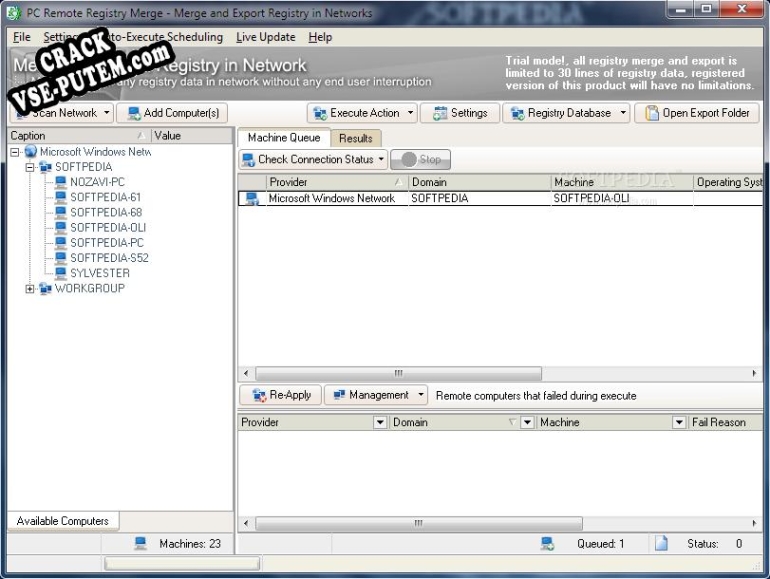Image resolution: width=770 pixels, height=579 pixels.
Task: Click the Fail Reason column header
Action: (725, 422)
